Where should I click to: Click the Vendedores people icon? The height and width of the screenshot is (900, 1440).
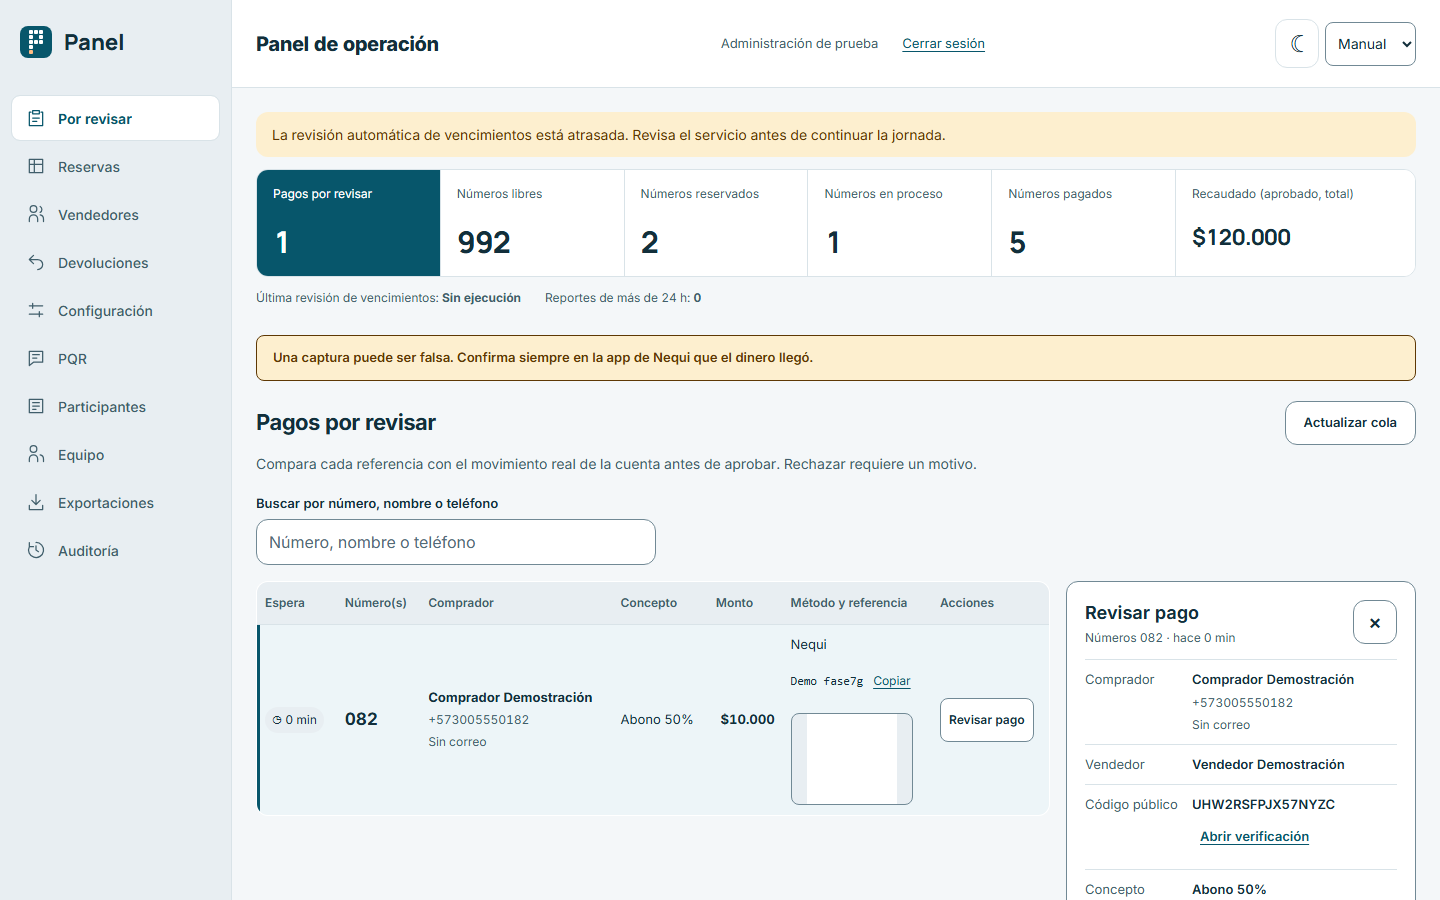point(36,214)
